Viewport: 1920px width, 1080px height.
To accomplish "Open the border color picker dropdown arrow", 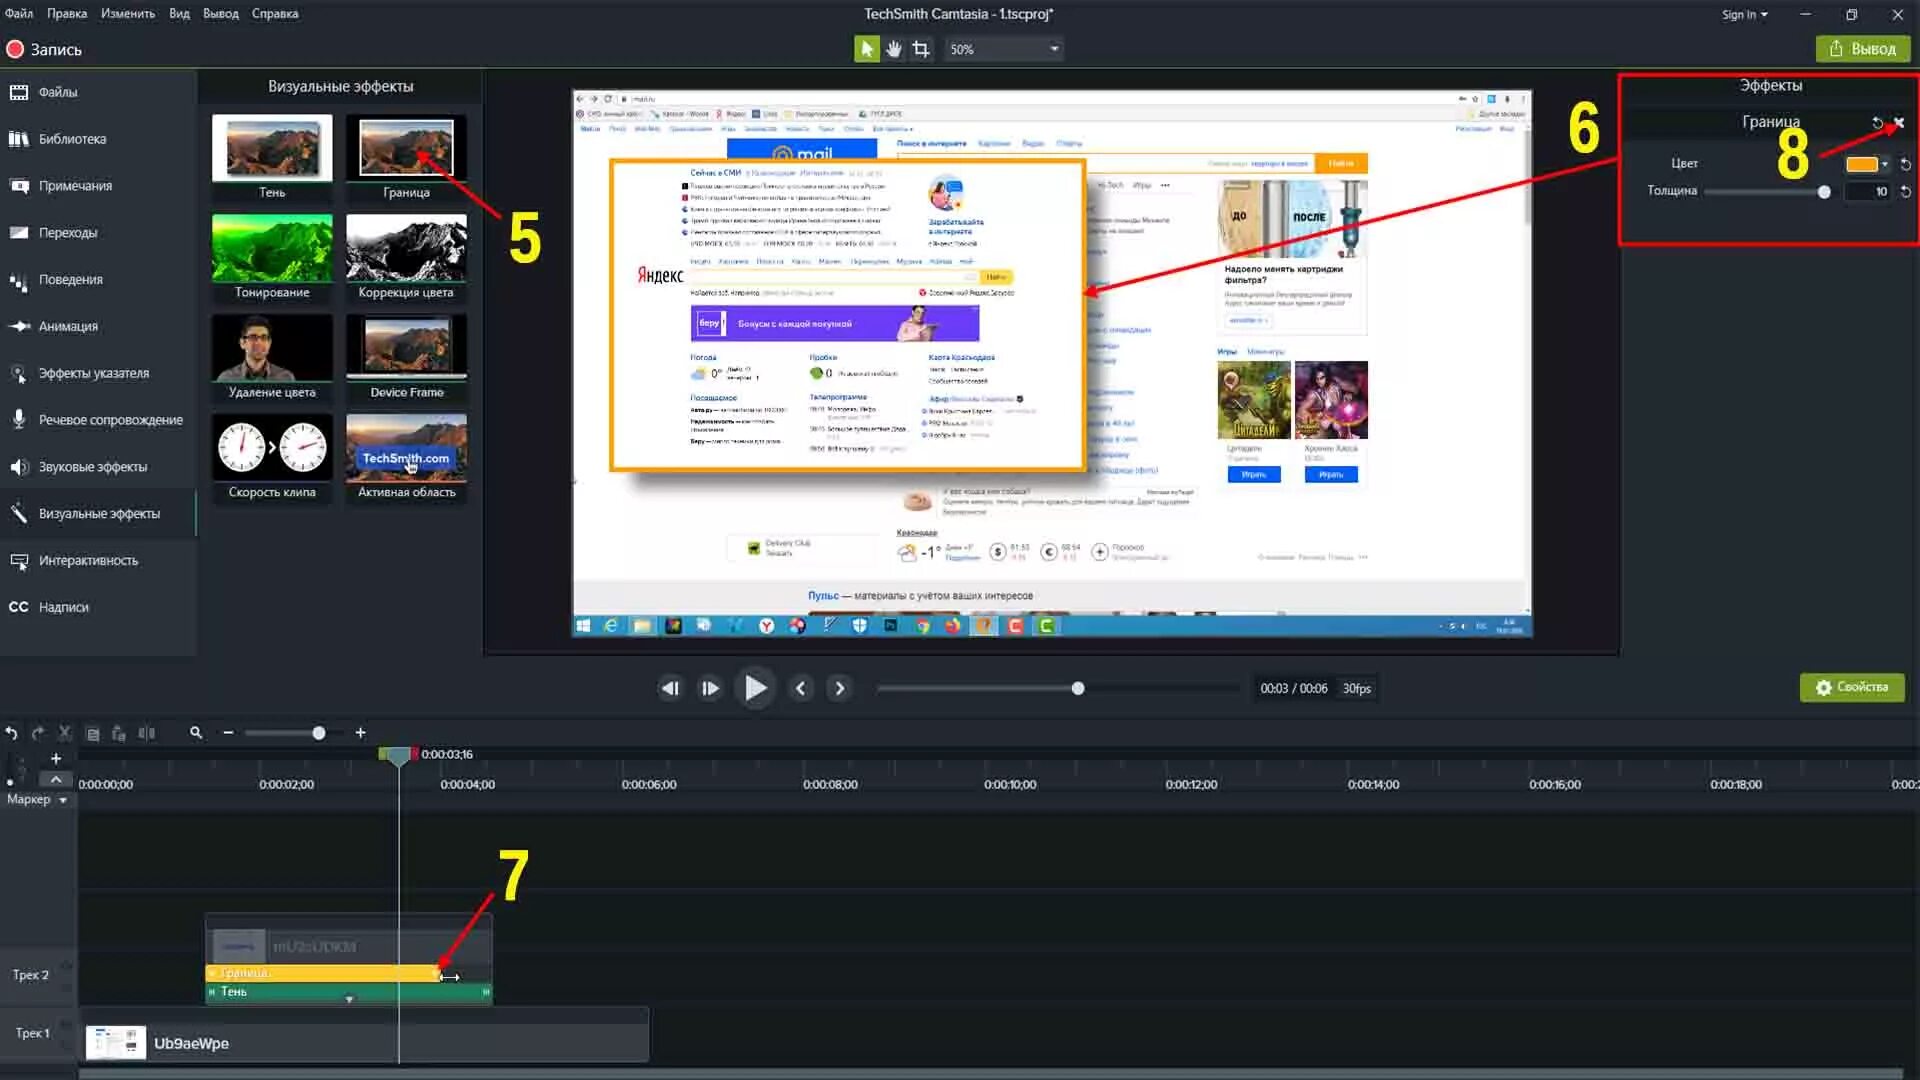I will pyautogui.click(x=1885, y=164).
